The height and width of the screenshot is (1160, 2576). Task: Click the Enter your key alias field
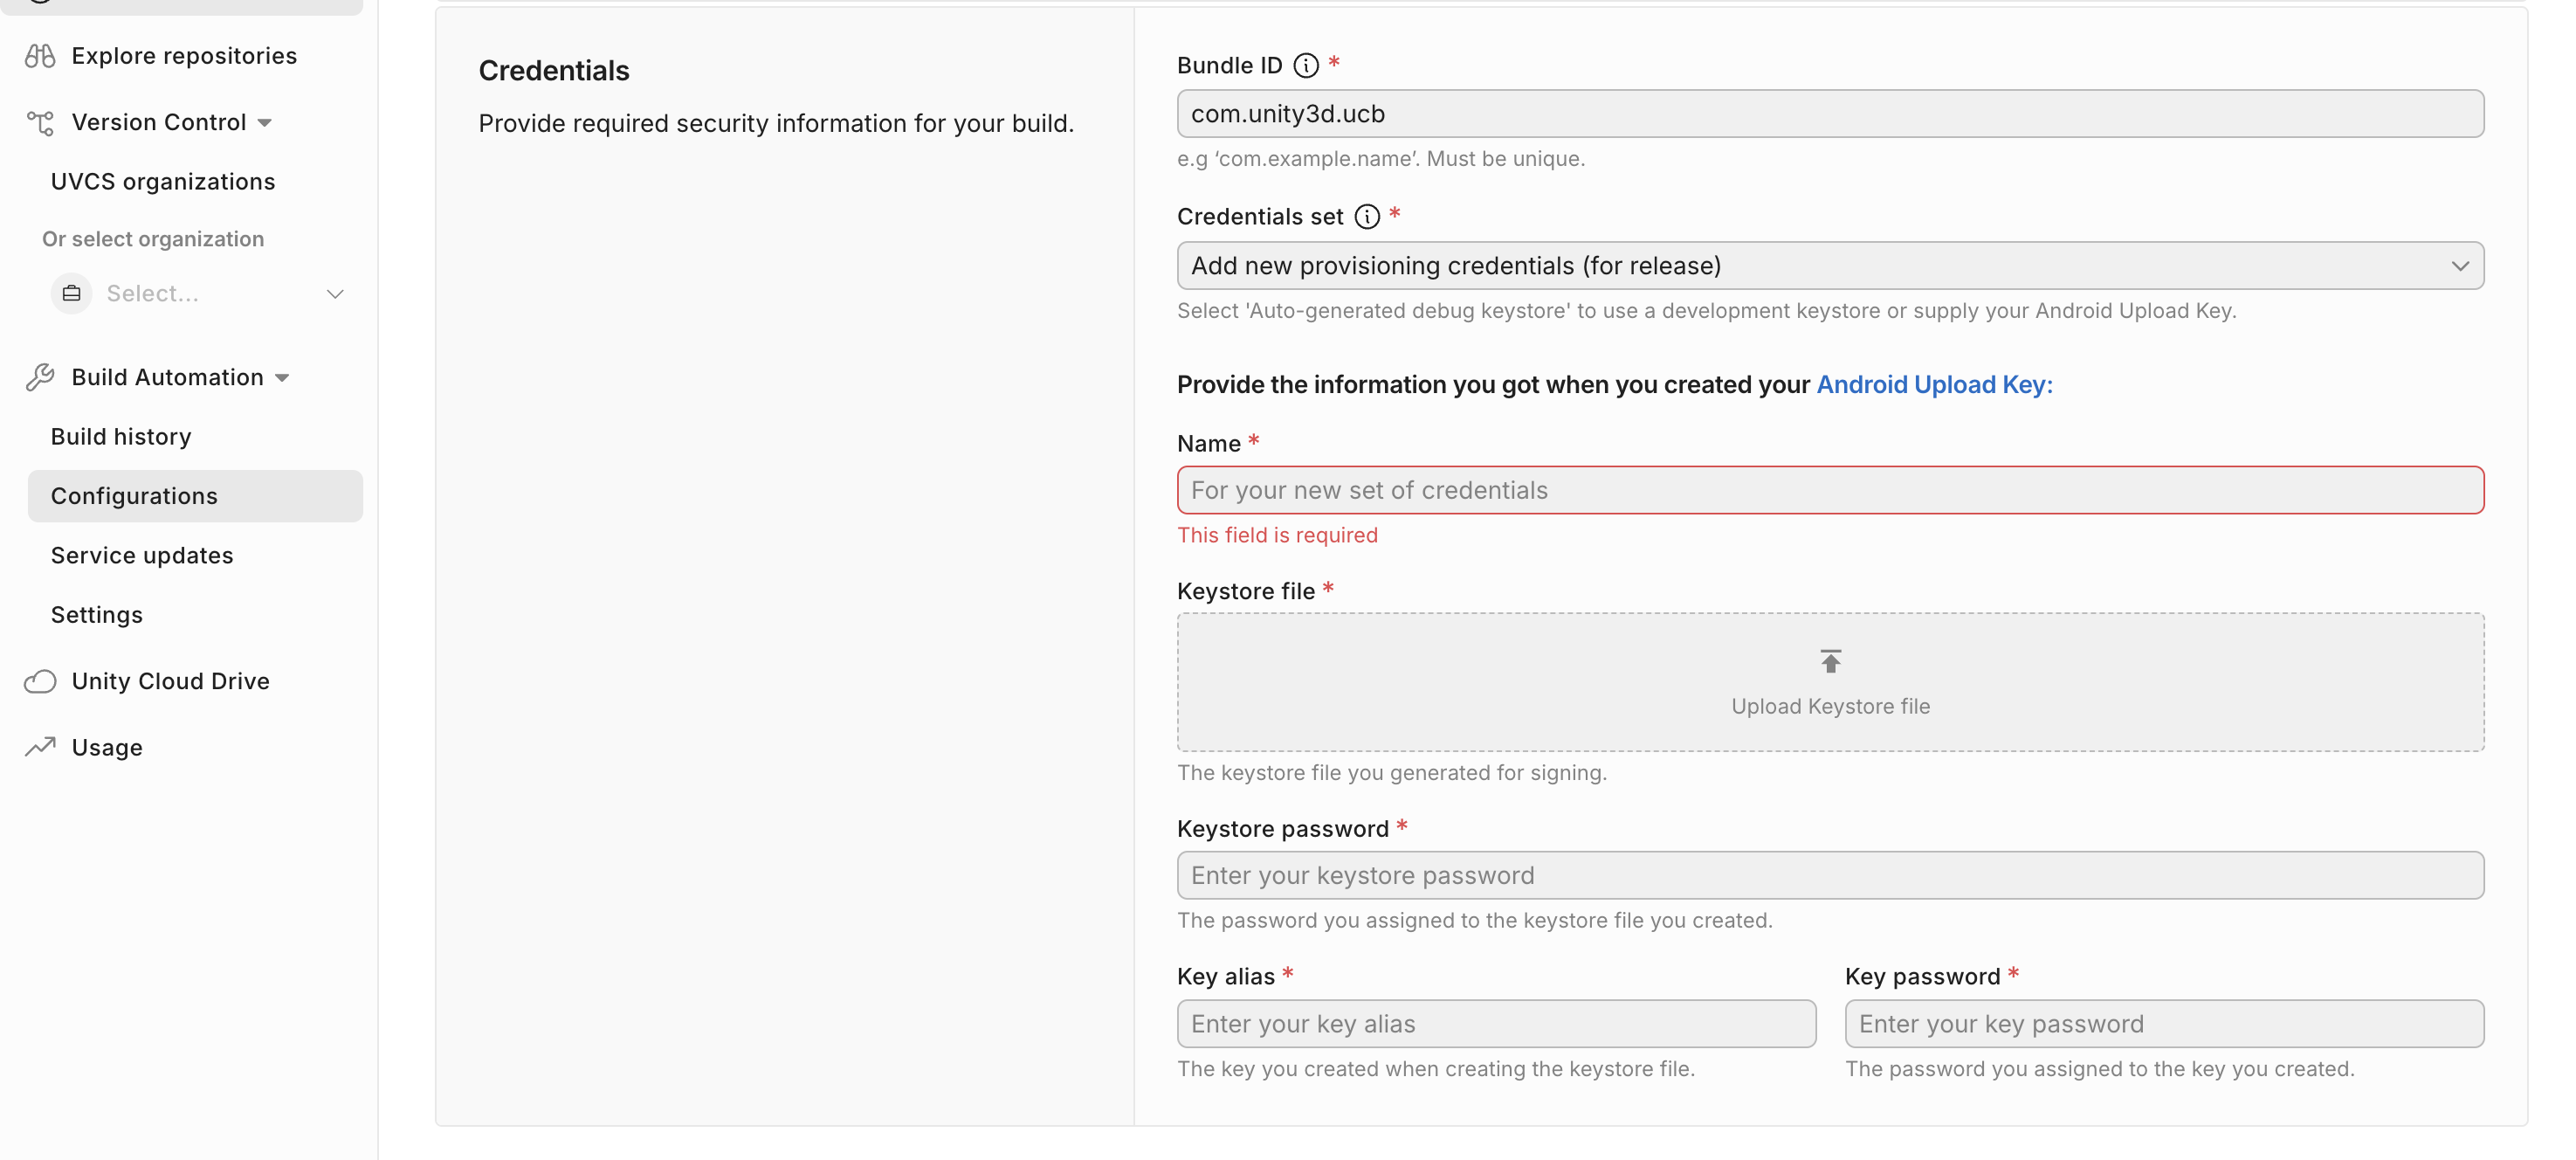click(1495, 1023)
